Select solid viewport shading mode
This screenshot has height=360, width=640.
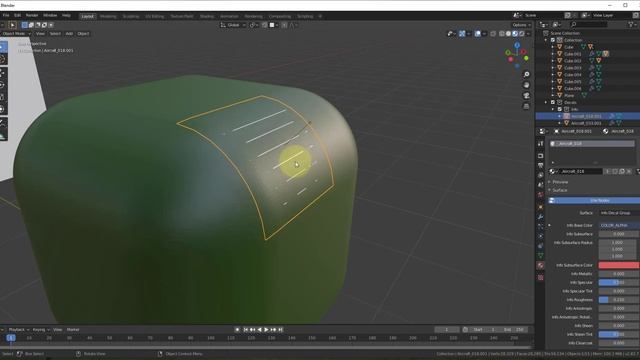(508, 33)
